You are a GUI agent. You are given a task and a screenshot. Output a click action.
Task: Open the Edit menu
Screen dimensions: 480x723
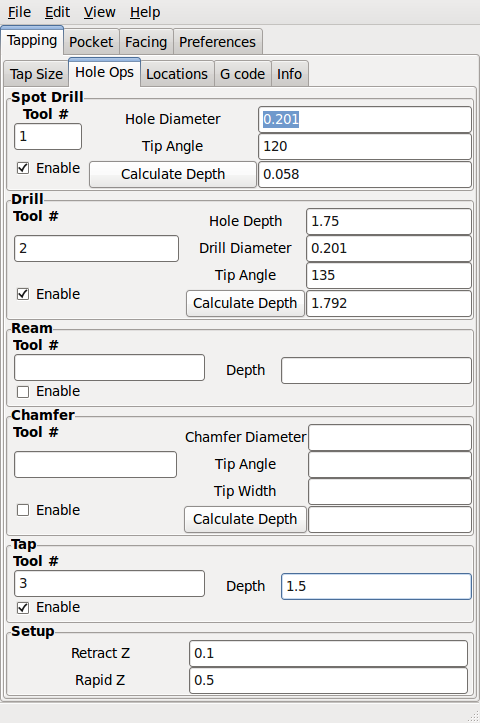coord(58,12)
